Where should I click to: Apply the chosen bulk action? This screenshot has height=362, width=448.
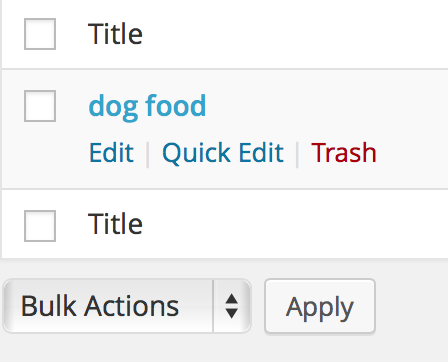(320, 306)
